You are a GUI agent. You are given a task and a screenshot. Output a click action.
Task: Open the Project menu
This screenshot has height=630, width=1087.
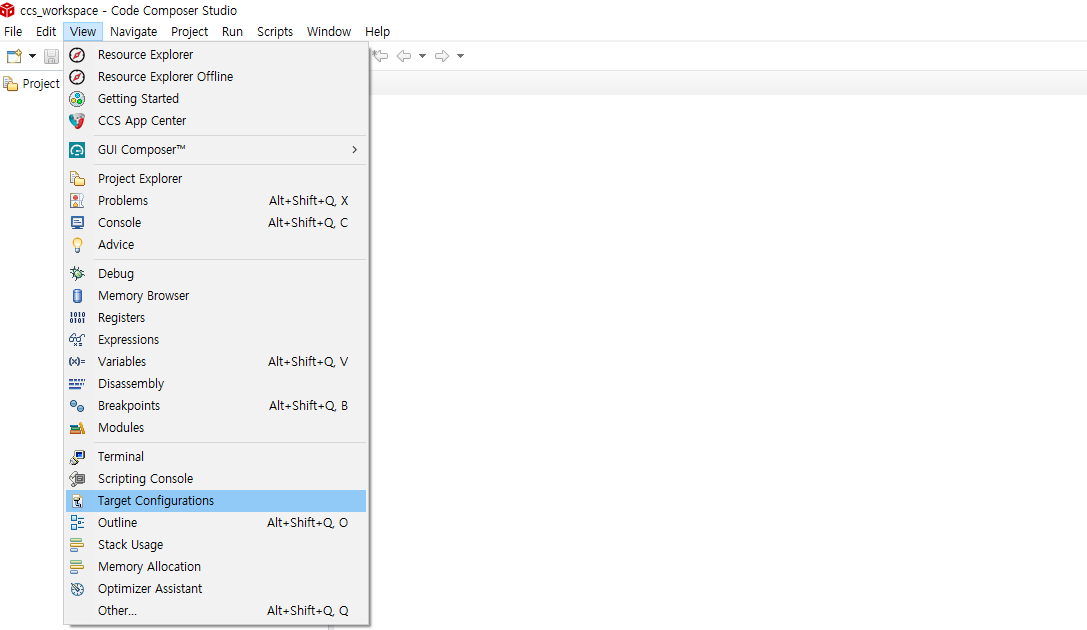point(189,32)
